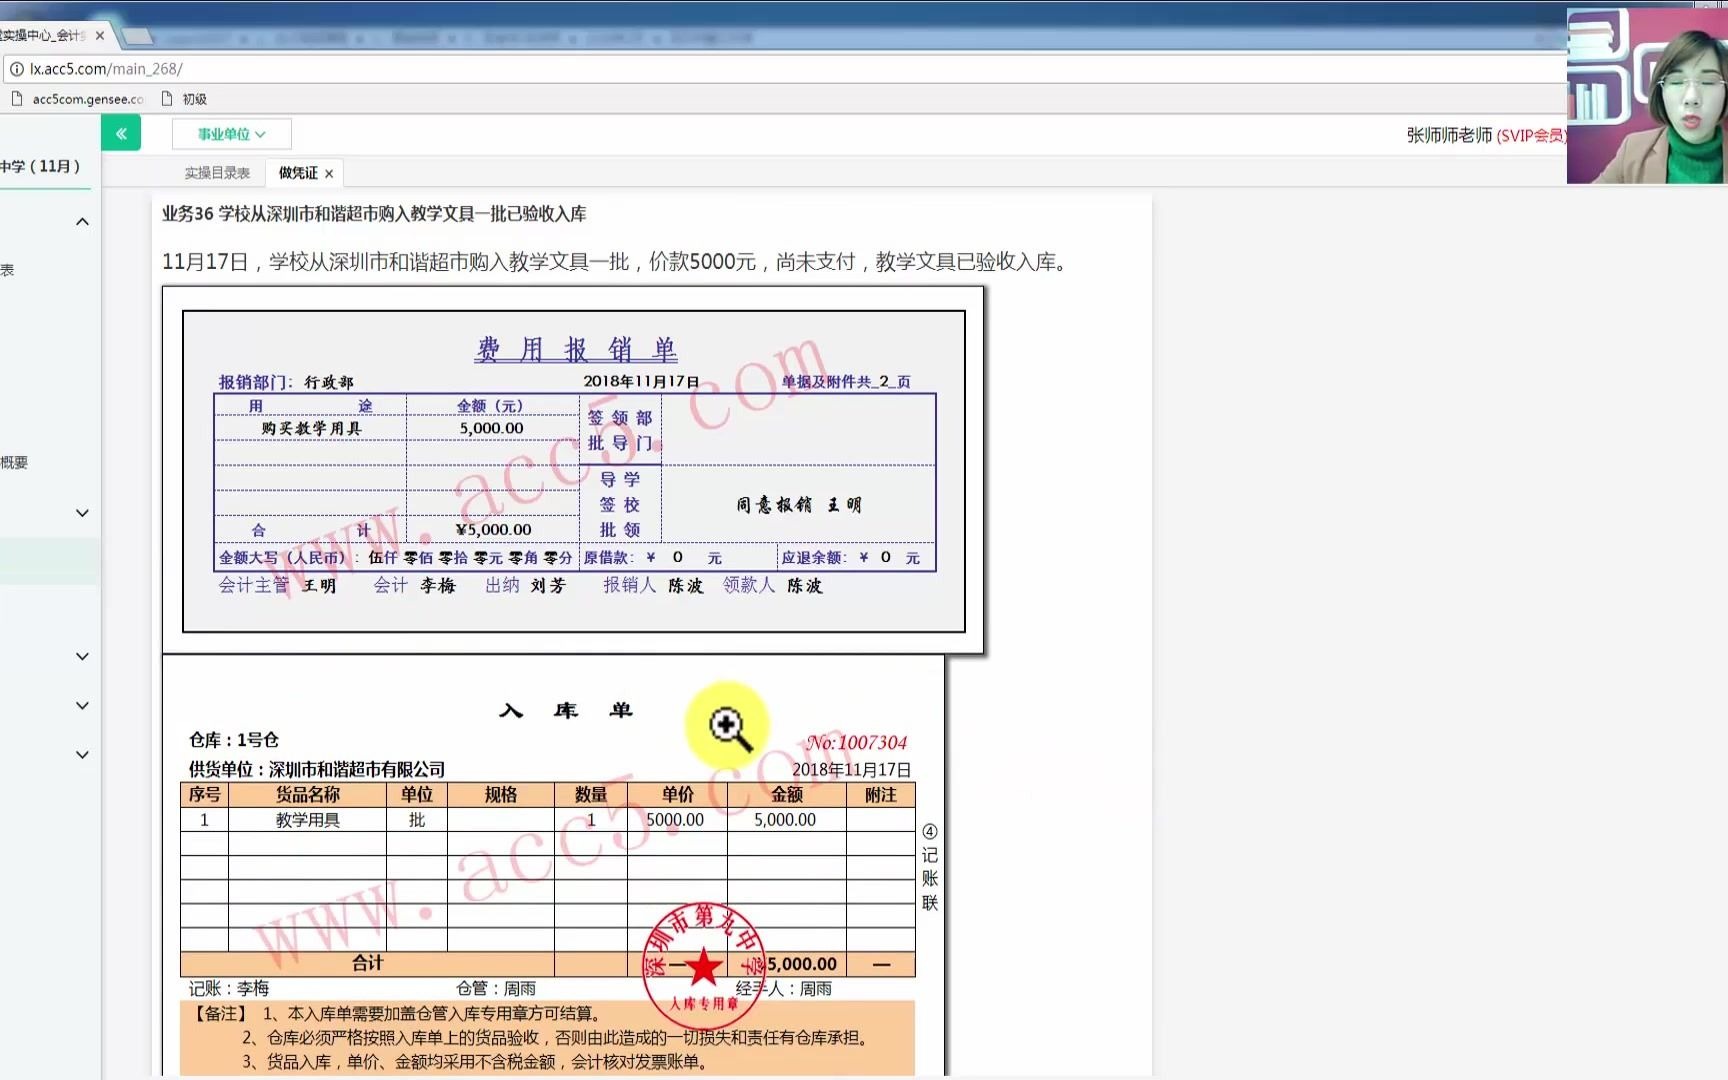The image size is (1728, 1080).
Task: Select the 中学（11月） sidebar header
Action: coord(41,166)
